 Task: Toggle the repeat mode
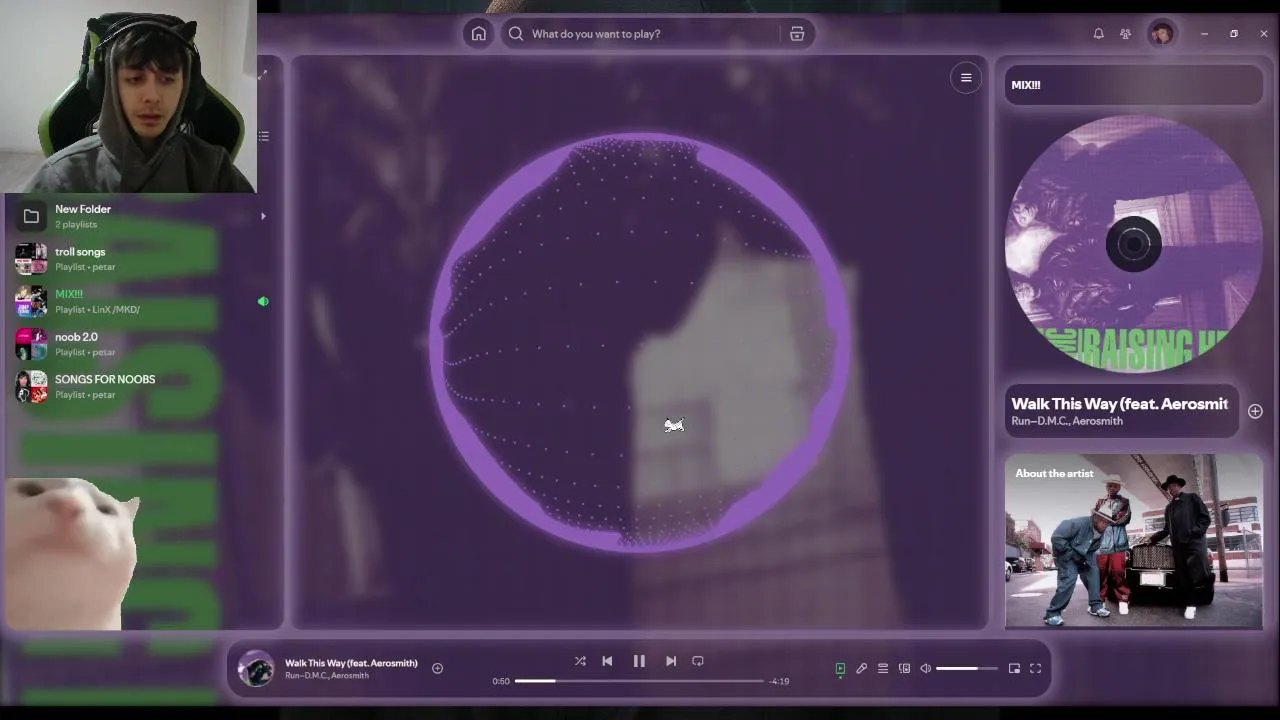[x=698, y=661]
